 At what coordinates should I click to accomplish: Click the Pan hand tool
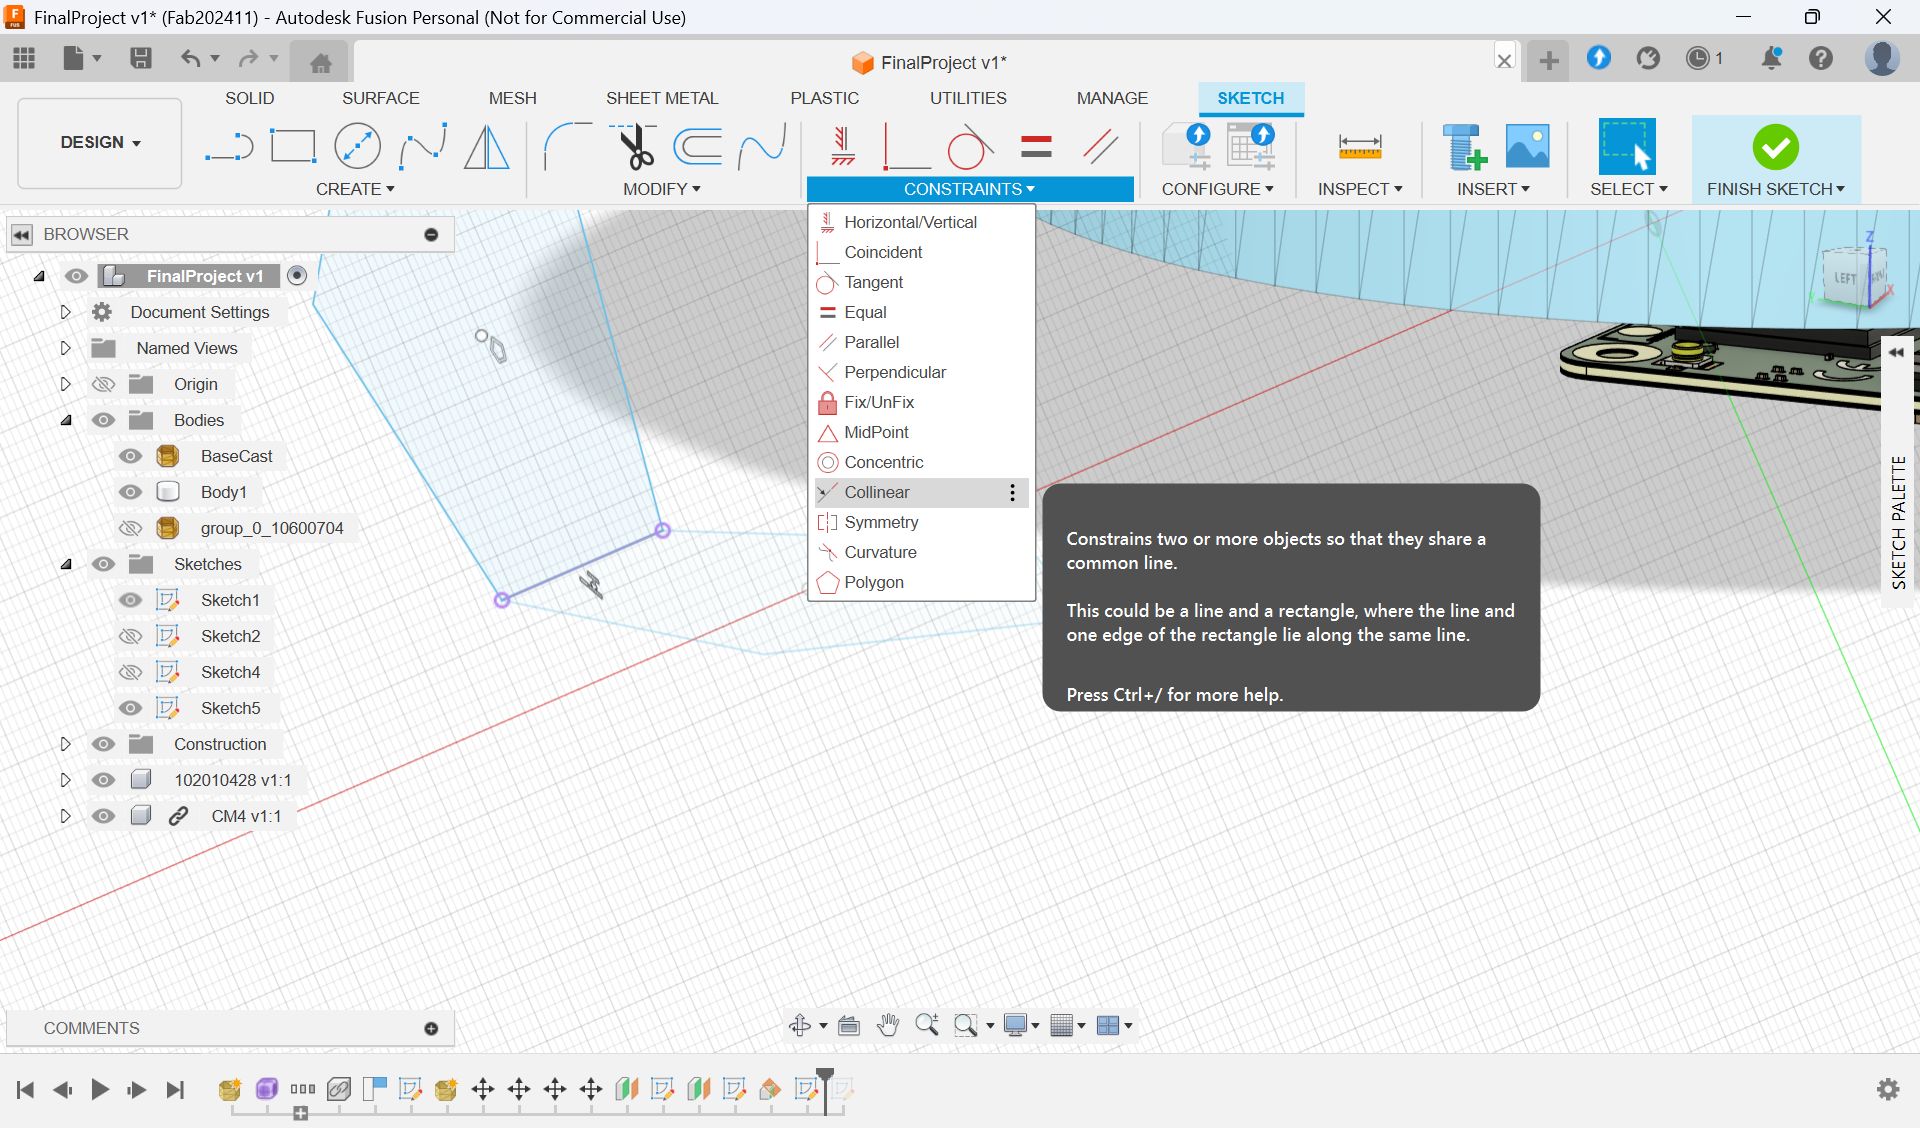click(887, 1025)
